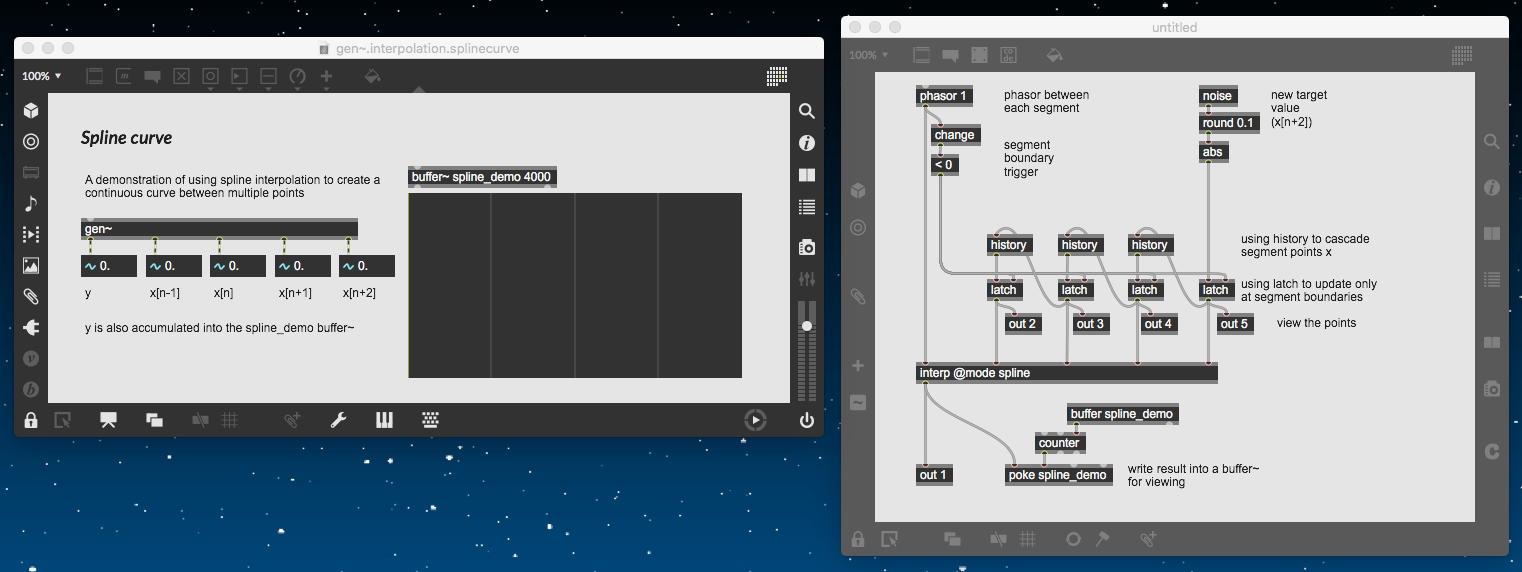Image resolution: width=1522 pixels, height=572 pixels.
Task: Click the target-shaped icon in splinecurve left sidebar
Action: [x=31, y=142]
